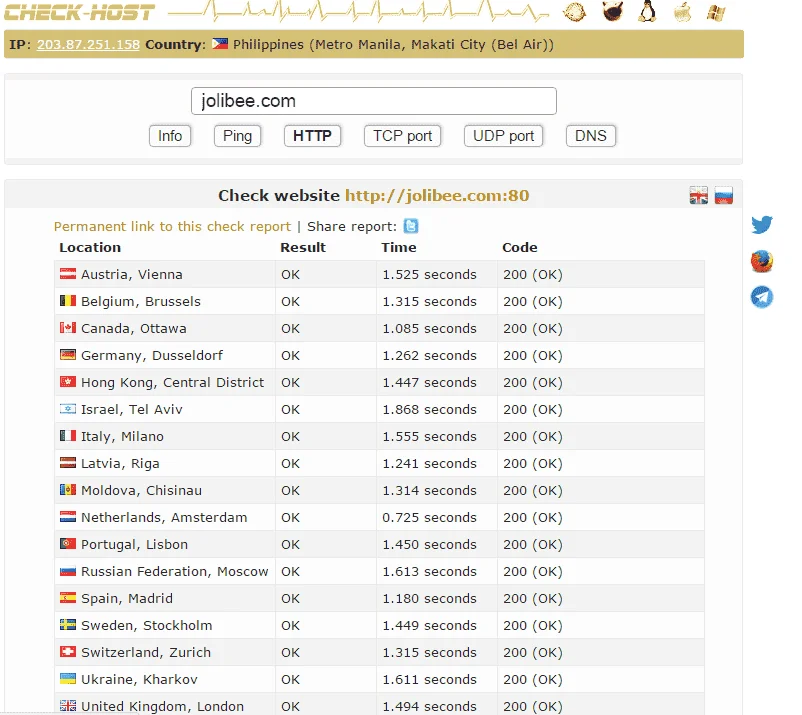Click the Firefox icon on sidebar
This screenshot has width=802, height=715.
click(x=762, y=261)
